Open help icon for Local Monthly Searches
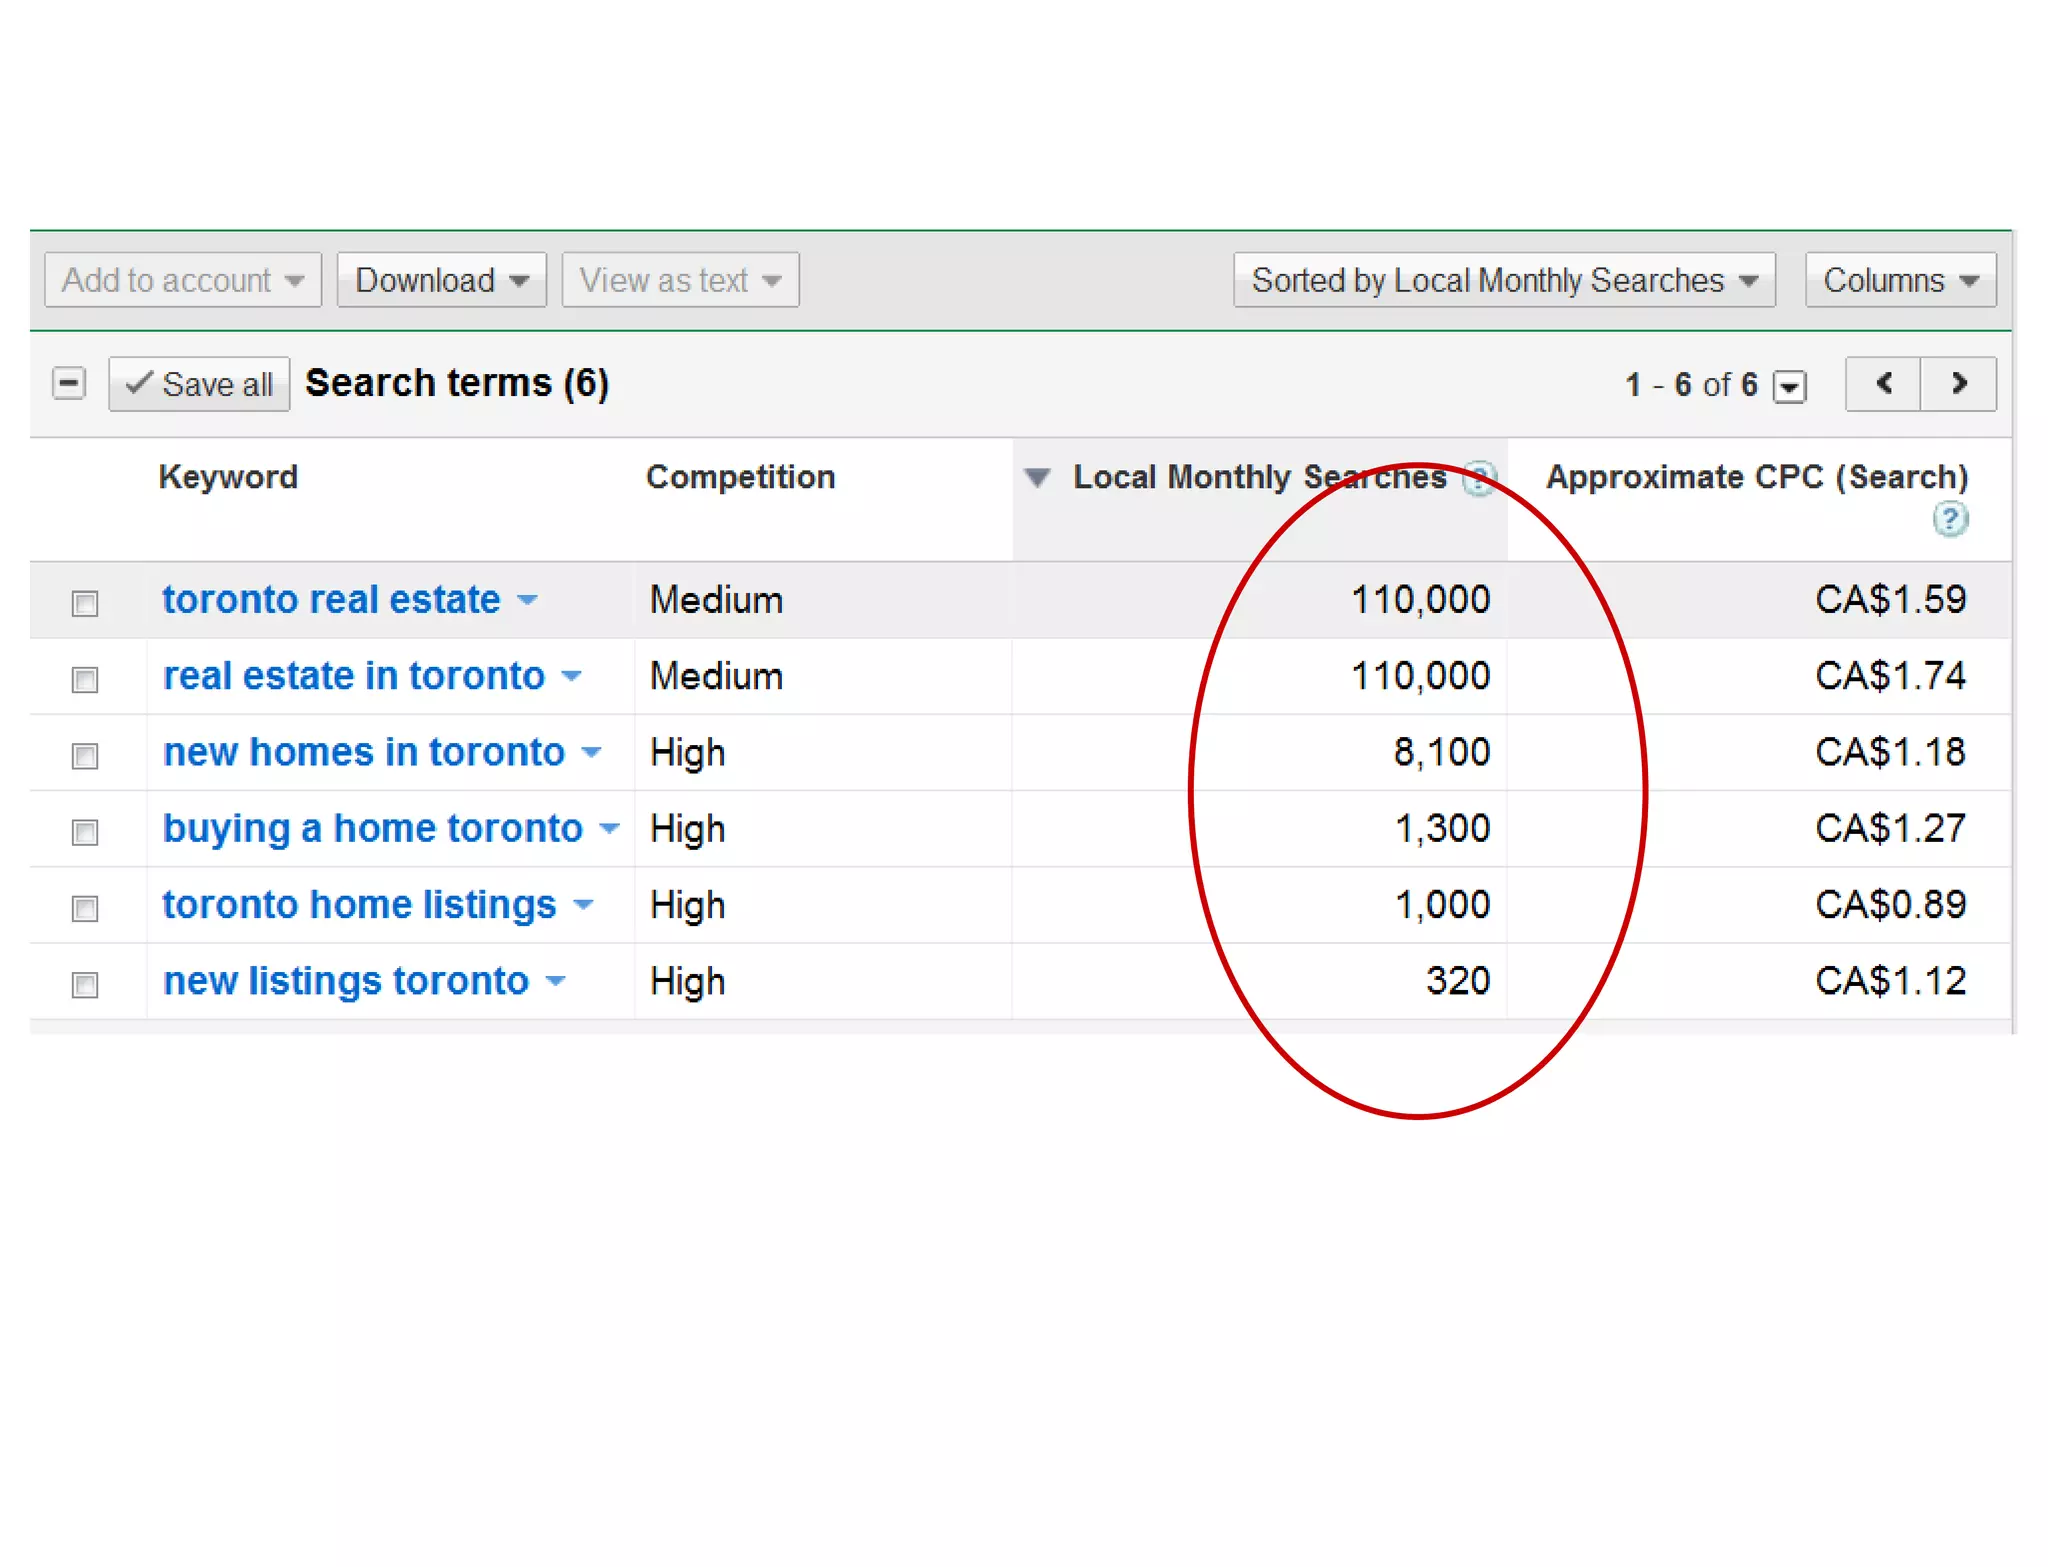The image size is (2048, 1567). click(1479, 478)
